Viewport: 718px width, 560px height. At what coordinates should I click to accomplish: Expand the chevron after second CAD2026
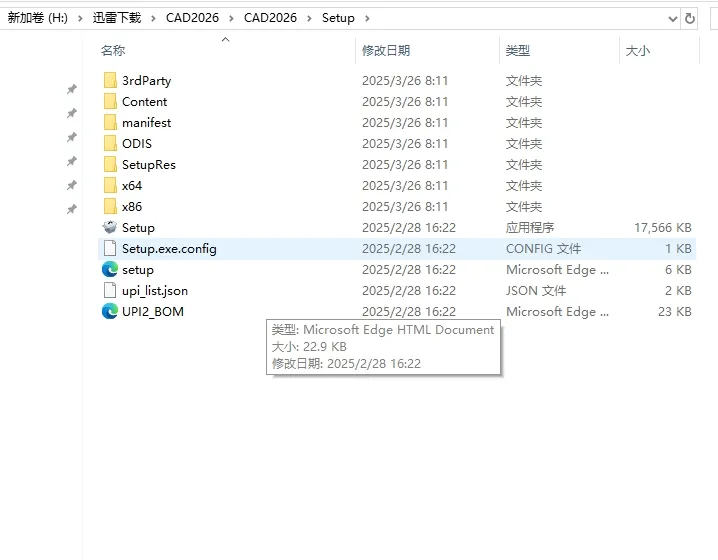310,18
